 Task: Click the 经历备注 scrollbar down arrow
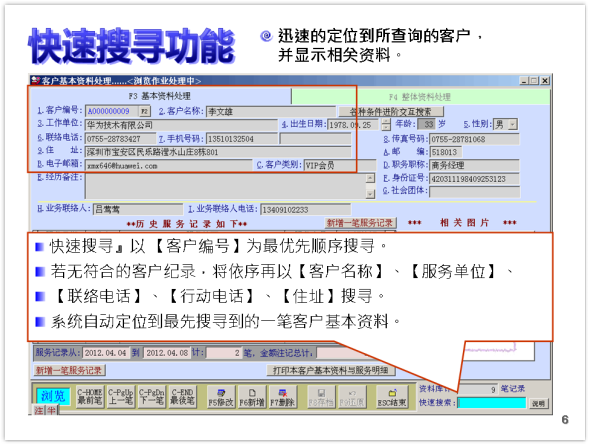371,194
